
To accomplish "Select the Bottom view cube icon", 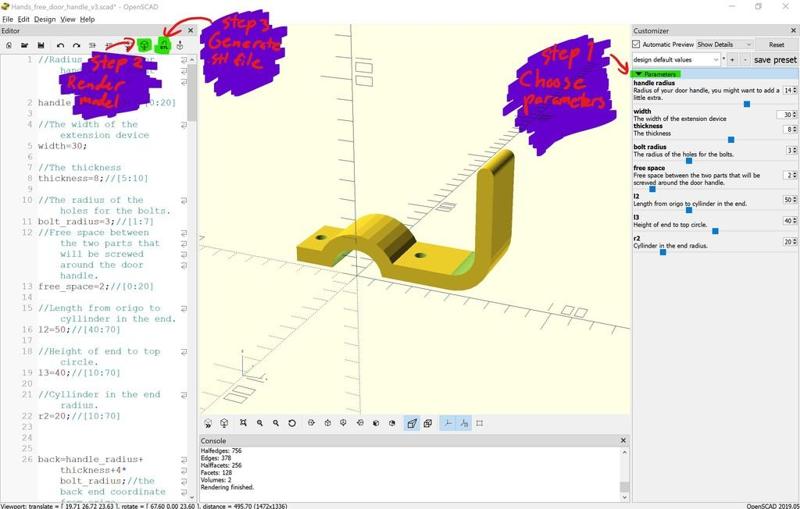I will (343, 423).
